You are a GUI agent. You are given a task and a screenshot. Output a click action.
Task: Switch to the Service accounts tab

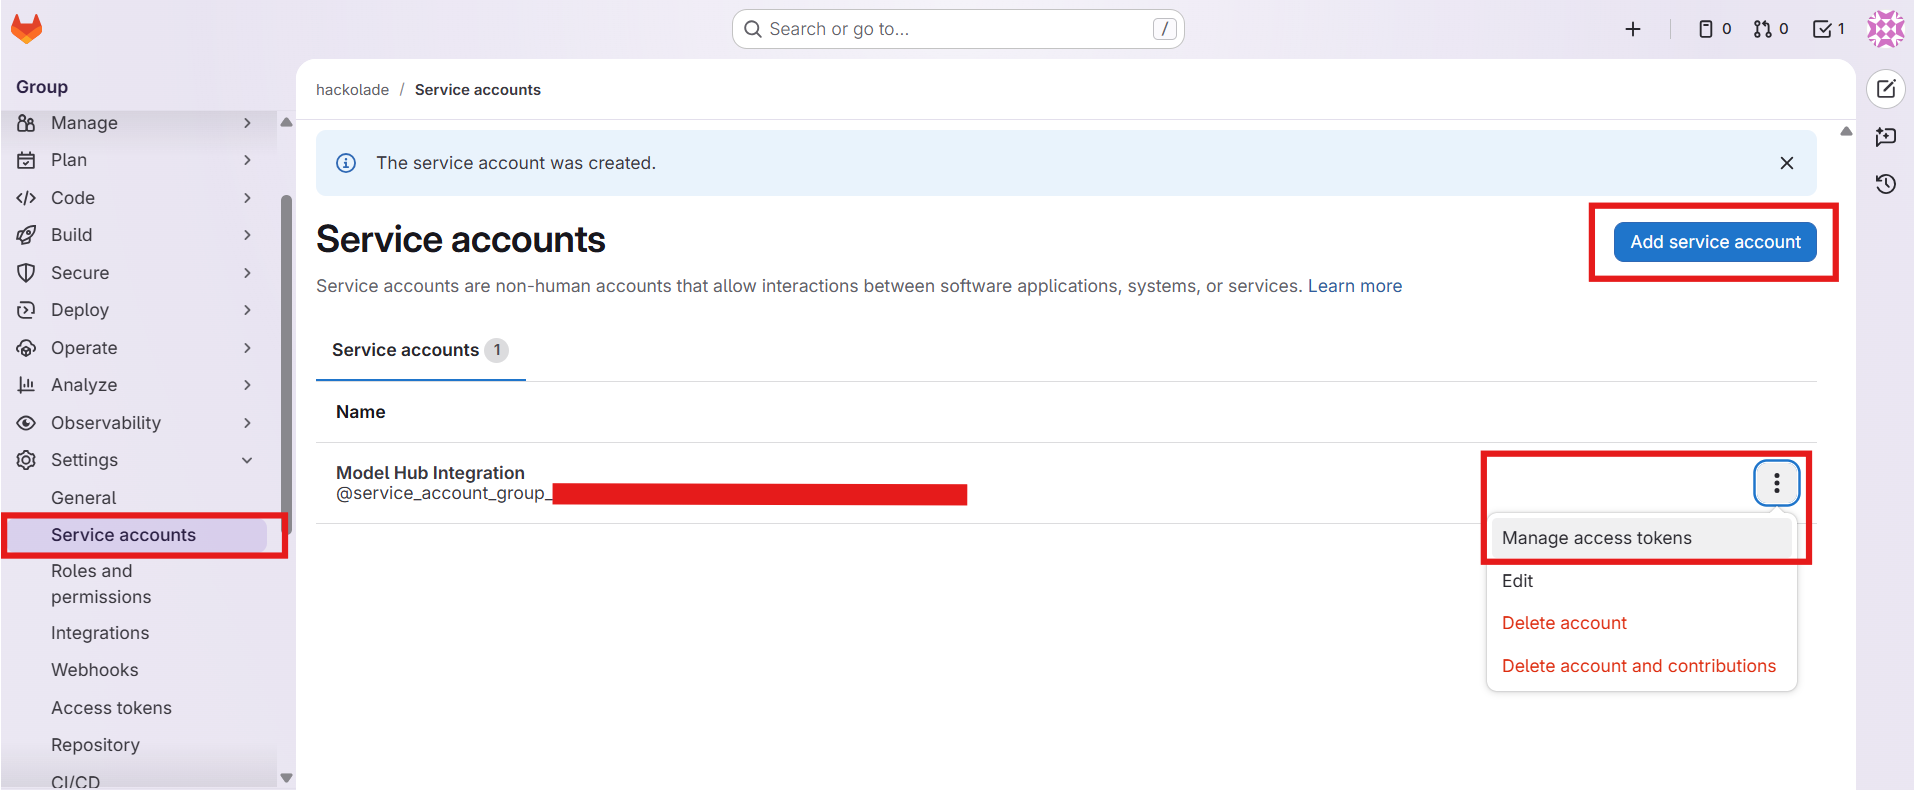[420, 350]
